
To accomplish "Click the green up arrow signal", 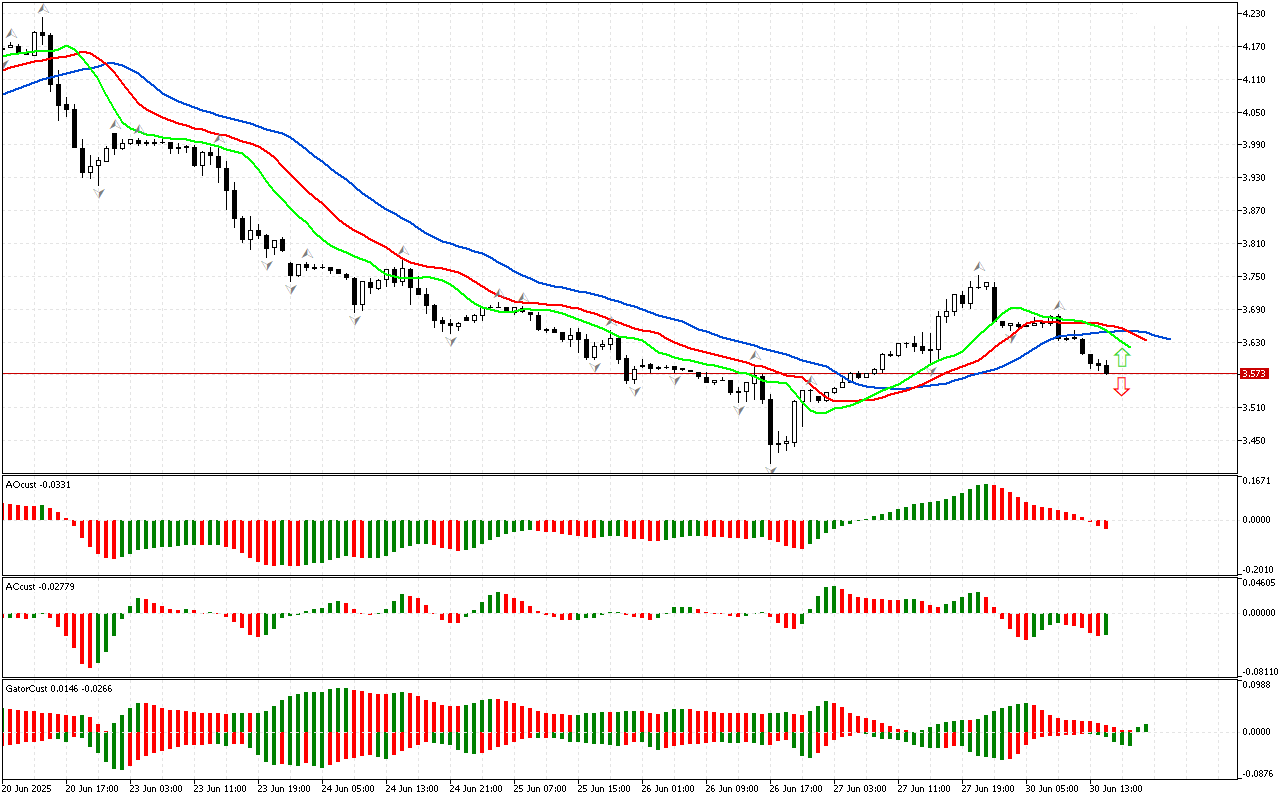I will point(1122,359).
